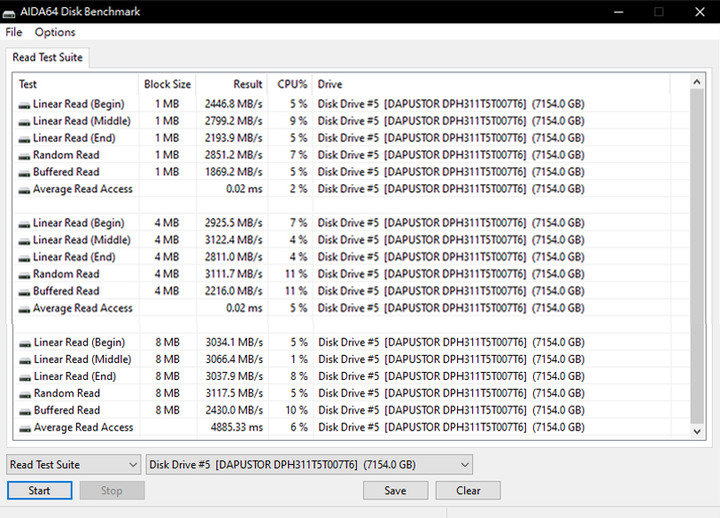Select the 2430.0 MB/s result value

tap(234, 411)
